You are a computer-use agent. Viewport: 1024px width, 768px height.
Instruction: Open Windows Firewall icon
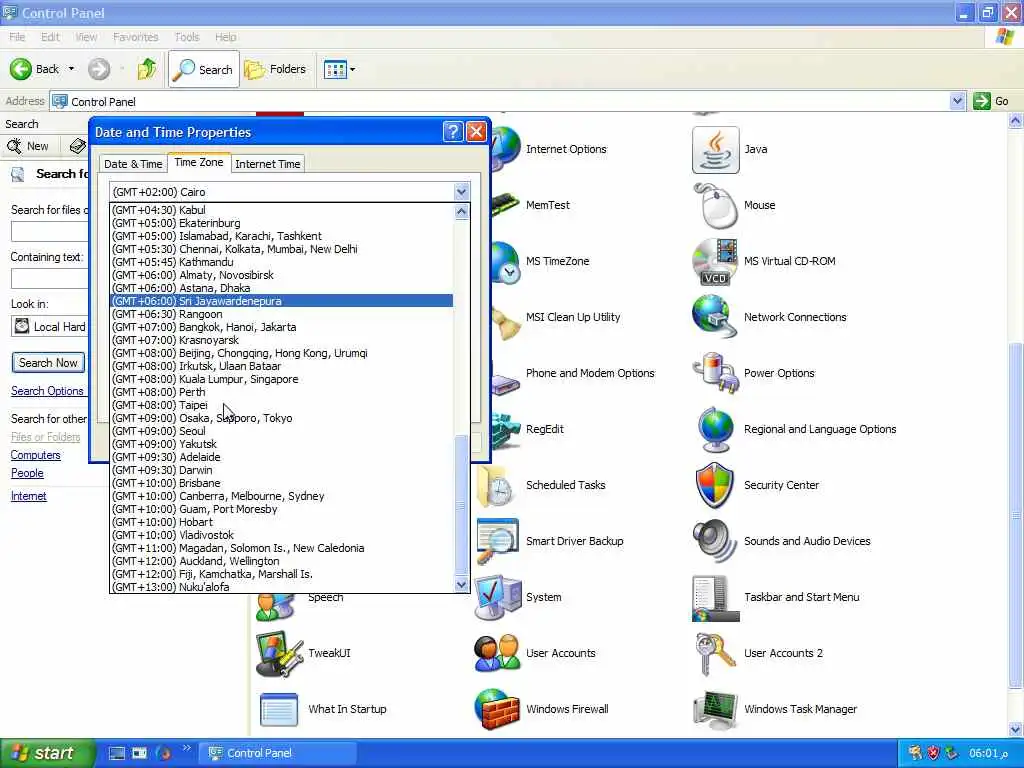[x=498, y=709]
